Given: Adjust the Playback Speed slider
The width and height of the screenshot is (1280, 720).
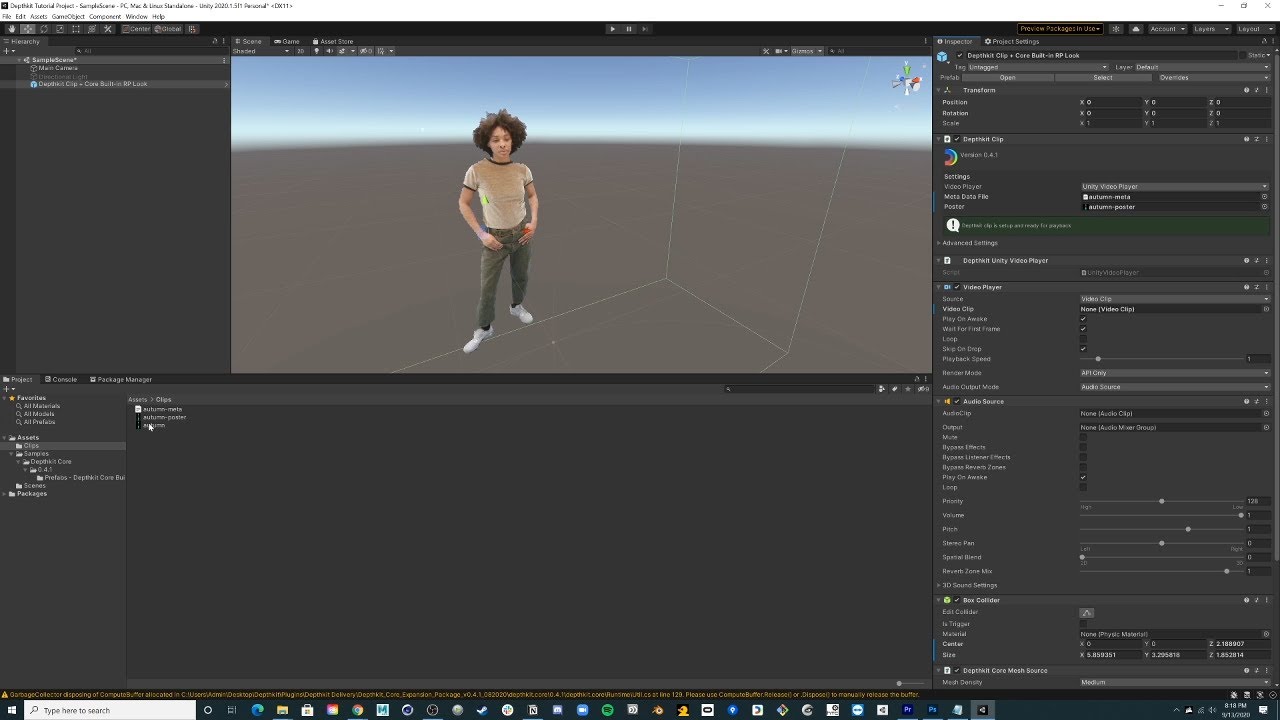Looking at the screenshot, I should [1098, 359].
